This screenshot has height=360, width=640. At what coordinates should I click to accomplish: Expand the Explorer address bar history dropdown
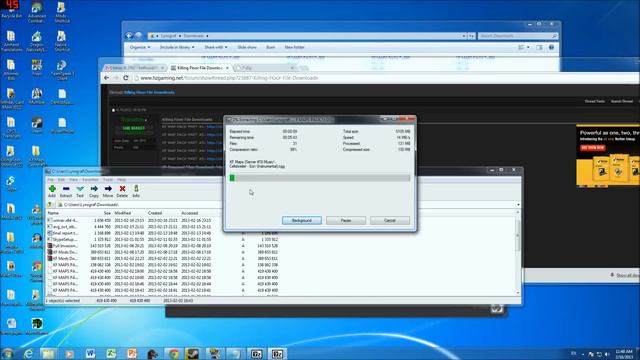[x=464, y=36]
